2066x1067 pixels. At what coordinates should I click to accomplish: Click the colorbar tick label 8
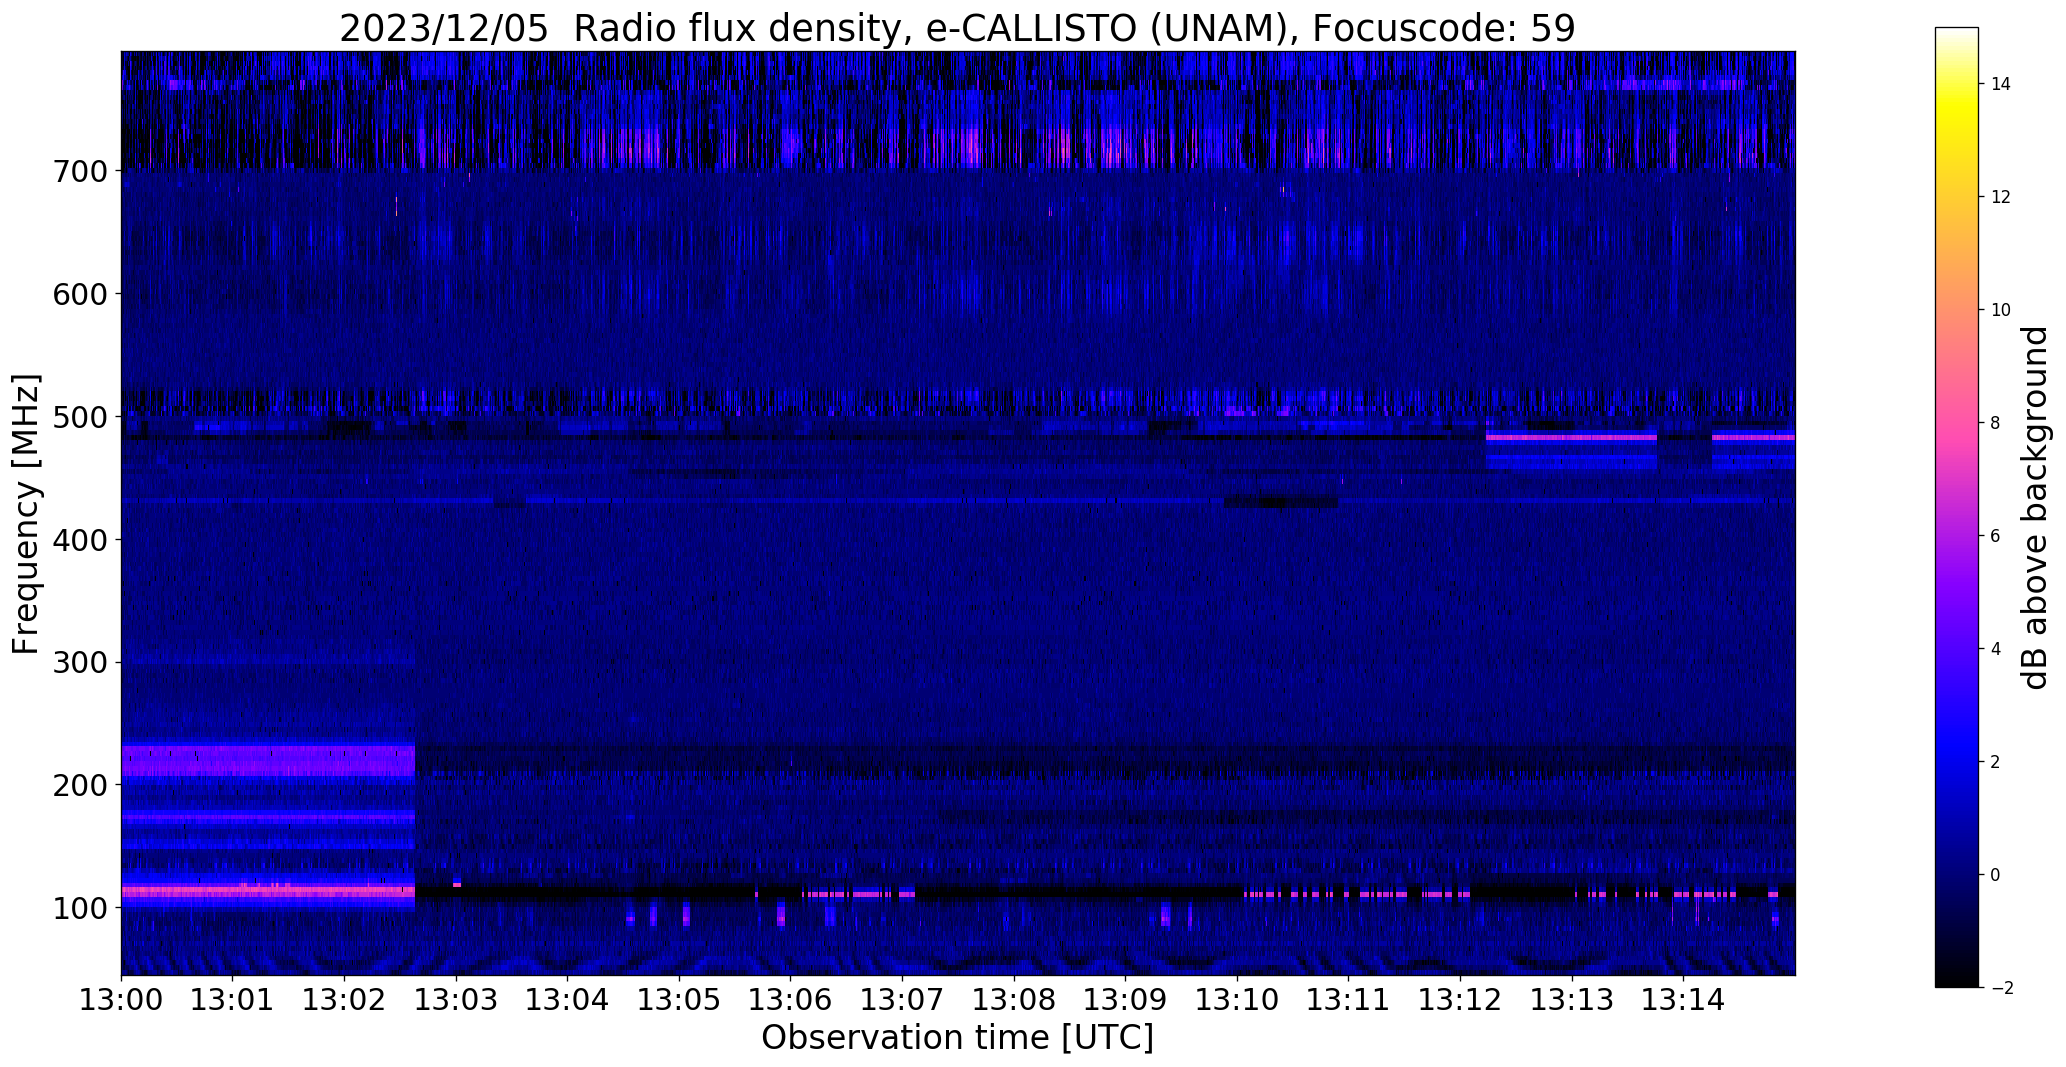[x=1996, y=423]
